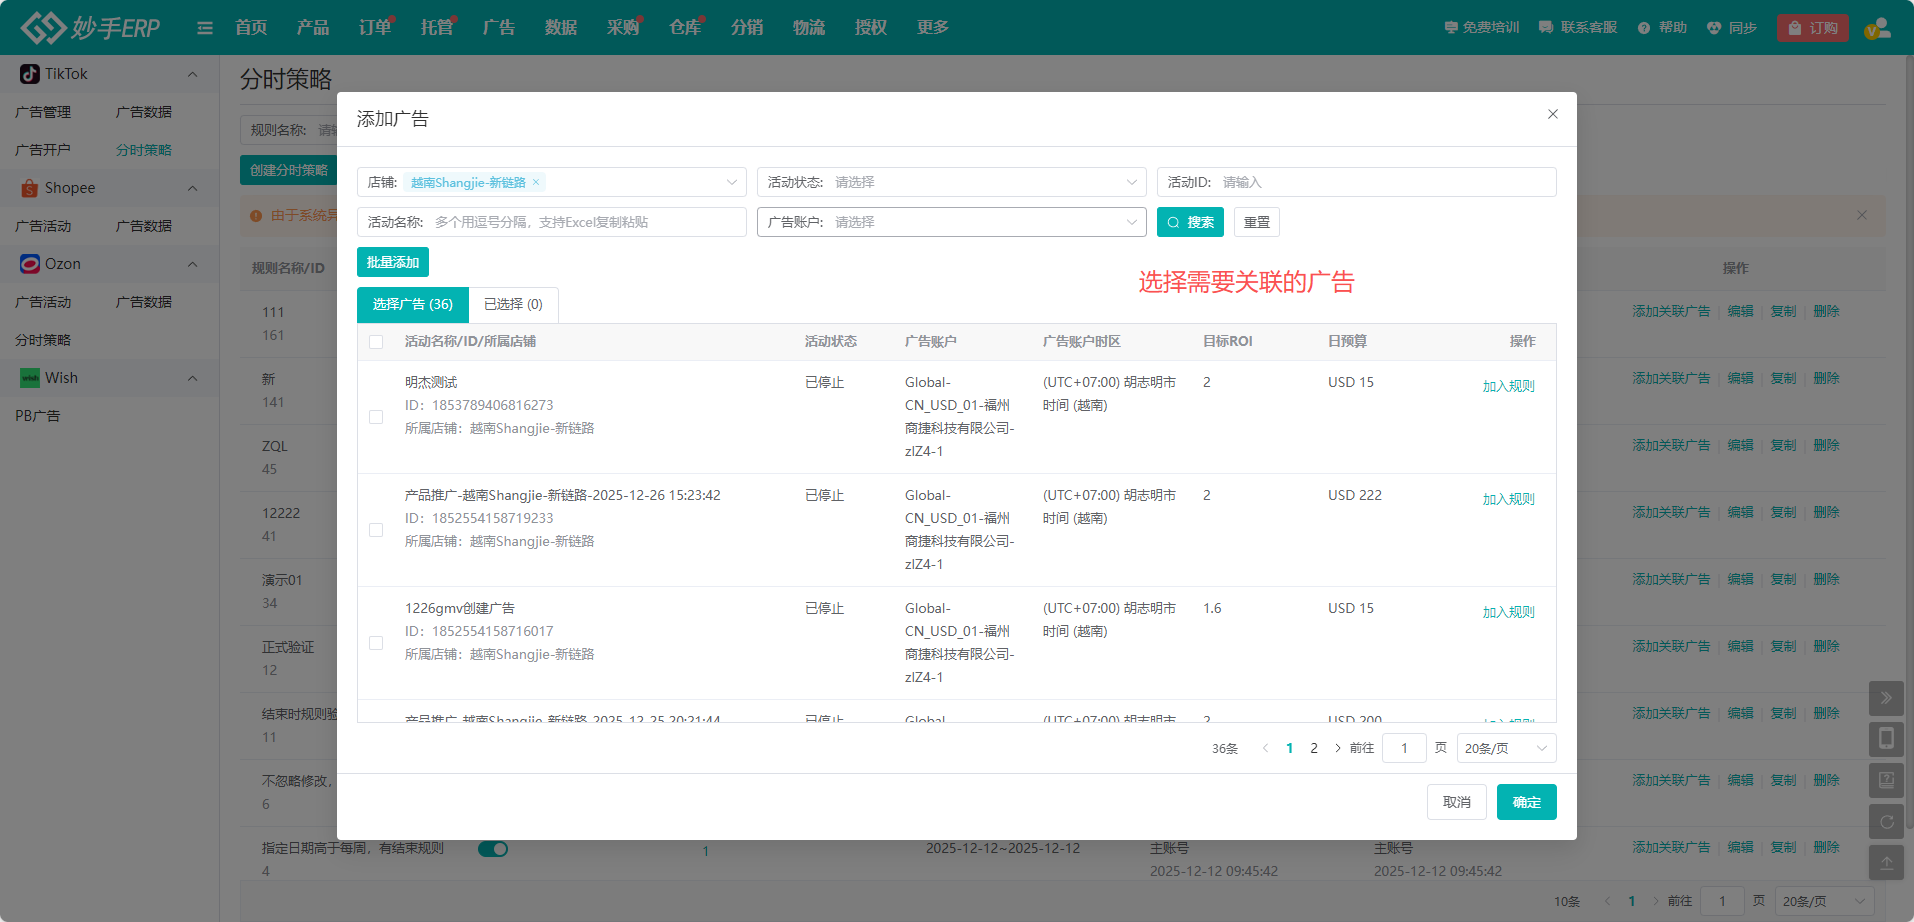Image resolution: width=1914 pixels, height=922 pixels.
Task: Click the Wish logo icon in sidebar
Action: tap(30, 378)
